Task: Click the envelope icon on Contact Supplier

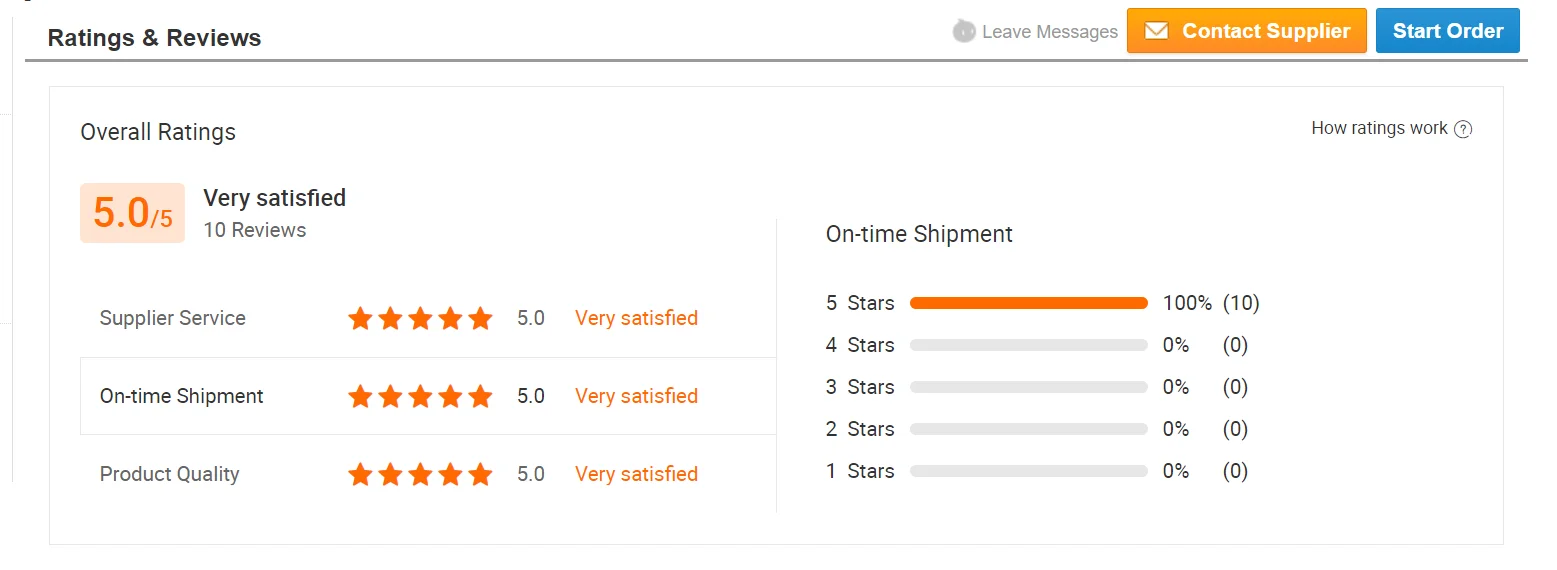Action: pos(1156,31)
